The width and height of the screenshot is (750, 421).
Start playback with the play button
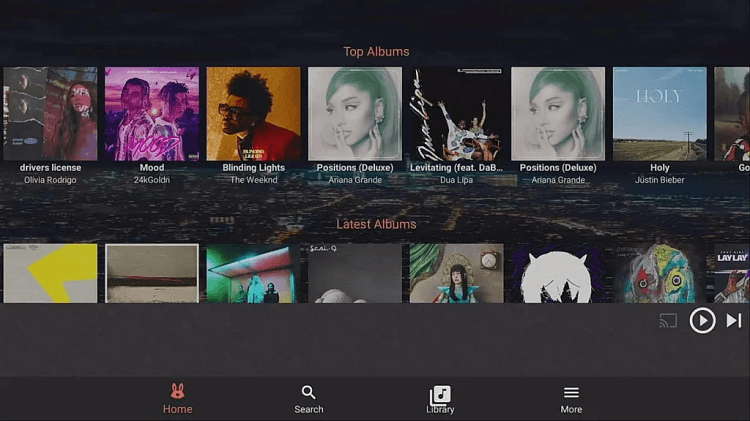(702, 321)
